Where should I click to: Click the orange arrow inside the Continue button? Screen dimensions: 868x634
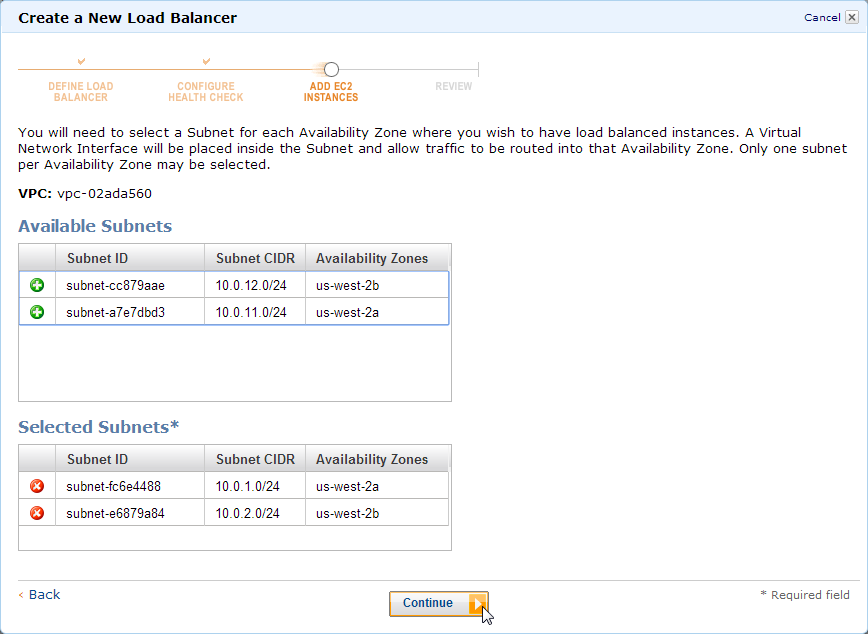point(478,602)
